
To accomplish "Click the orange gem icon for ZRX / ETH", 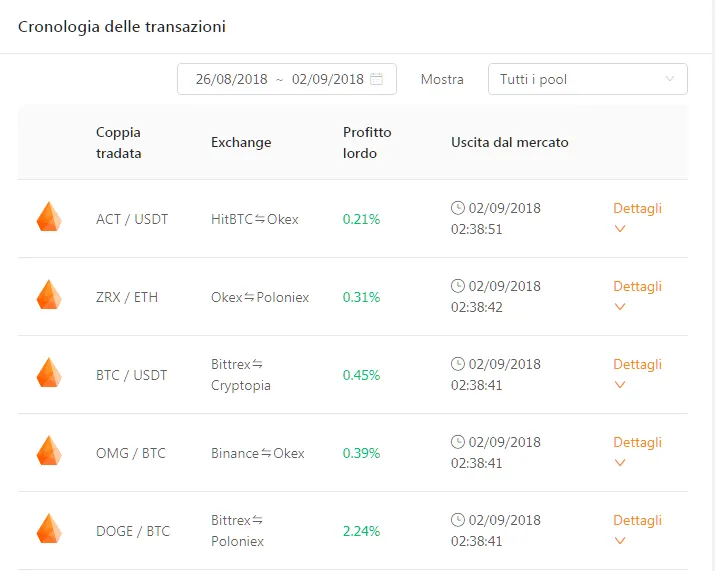I will click(x=49, y=295).
